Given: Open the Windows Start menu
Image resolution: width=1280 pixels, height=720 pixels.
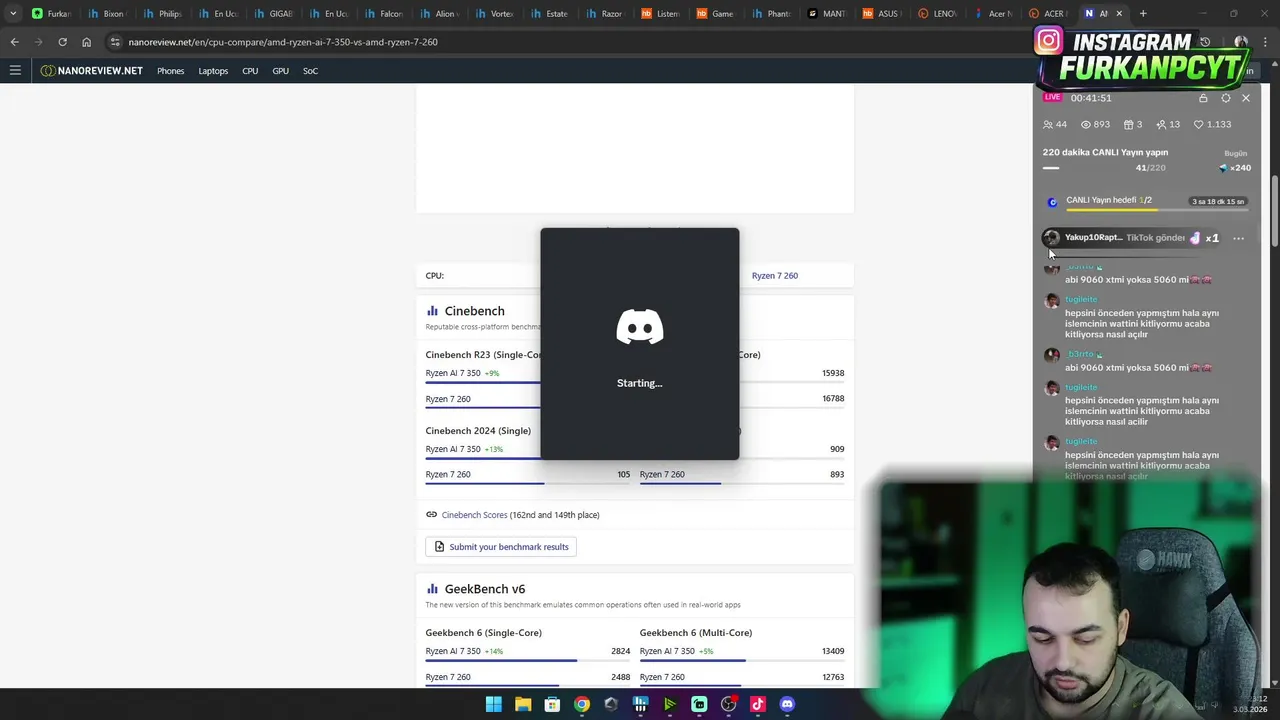Looking at the screenshot, I should [x=493, y=704].
